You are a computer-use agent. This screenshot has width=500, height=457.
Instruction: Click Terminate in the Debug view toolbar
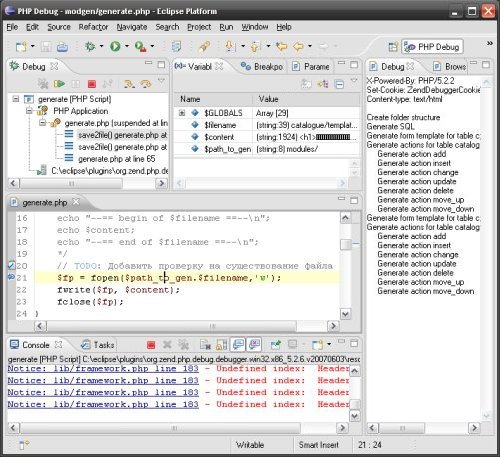[92, 84]
